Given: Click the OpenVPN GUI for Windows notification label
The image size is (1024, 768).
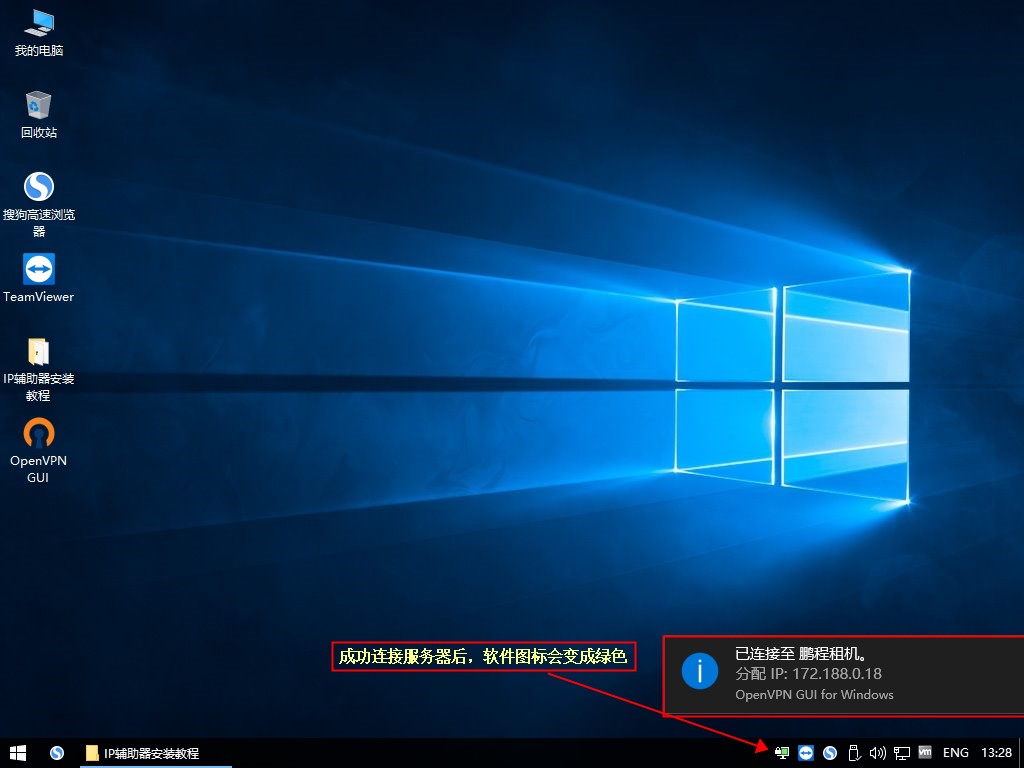Looking at the screenshot, I should [x=814, y=695].
